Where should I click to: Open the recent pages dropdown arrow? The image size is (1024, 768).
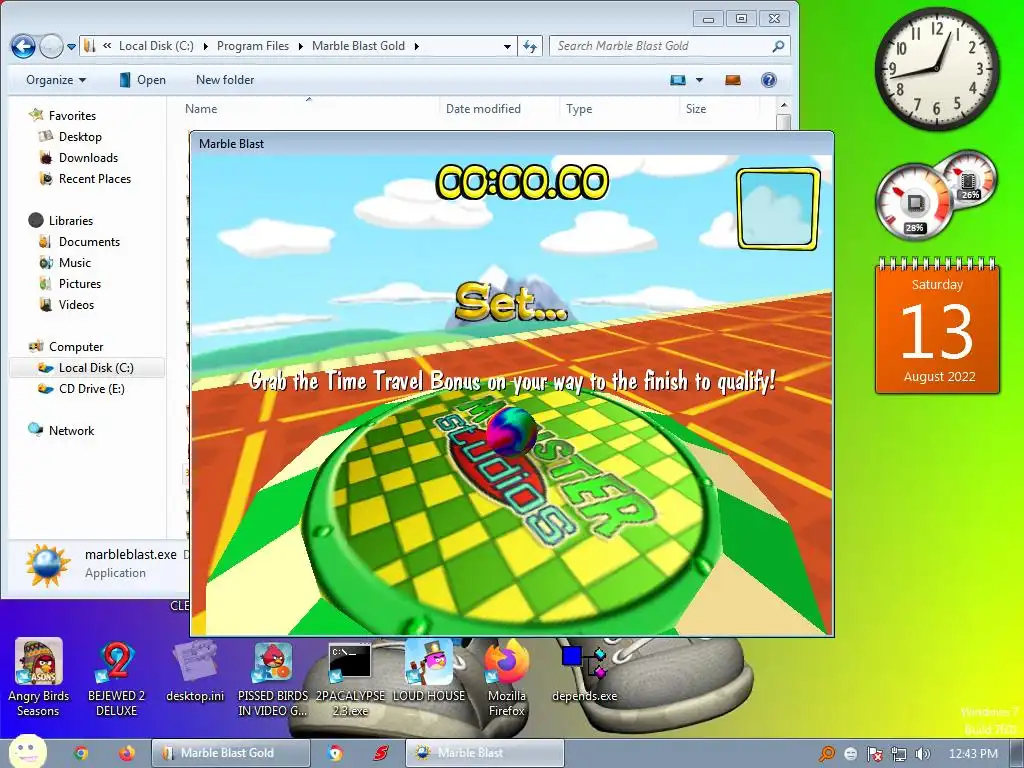pyautogui.click(x=71, y=46)
